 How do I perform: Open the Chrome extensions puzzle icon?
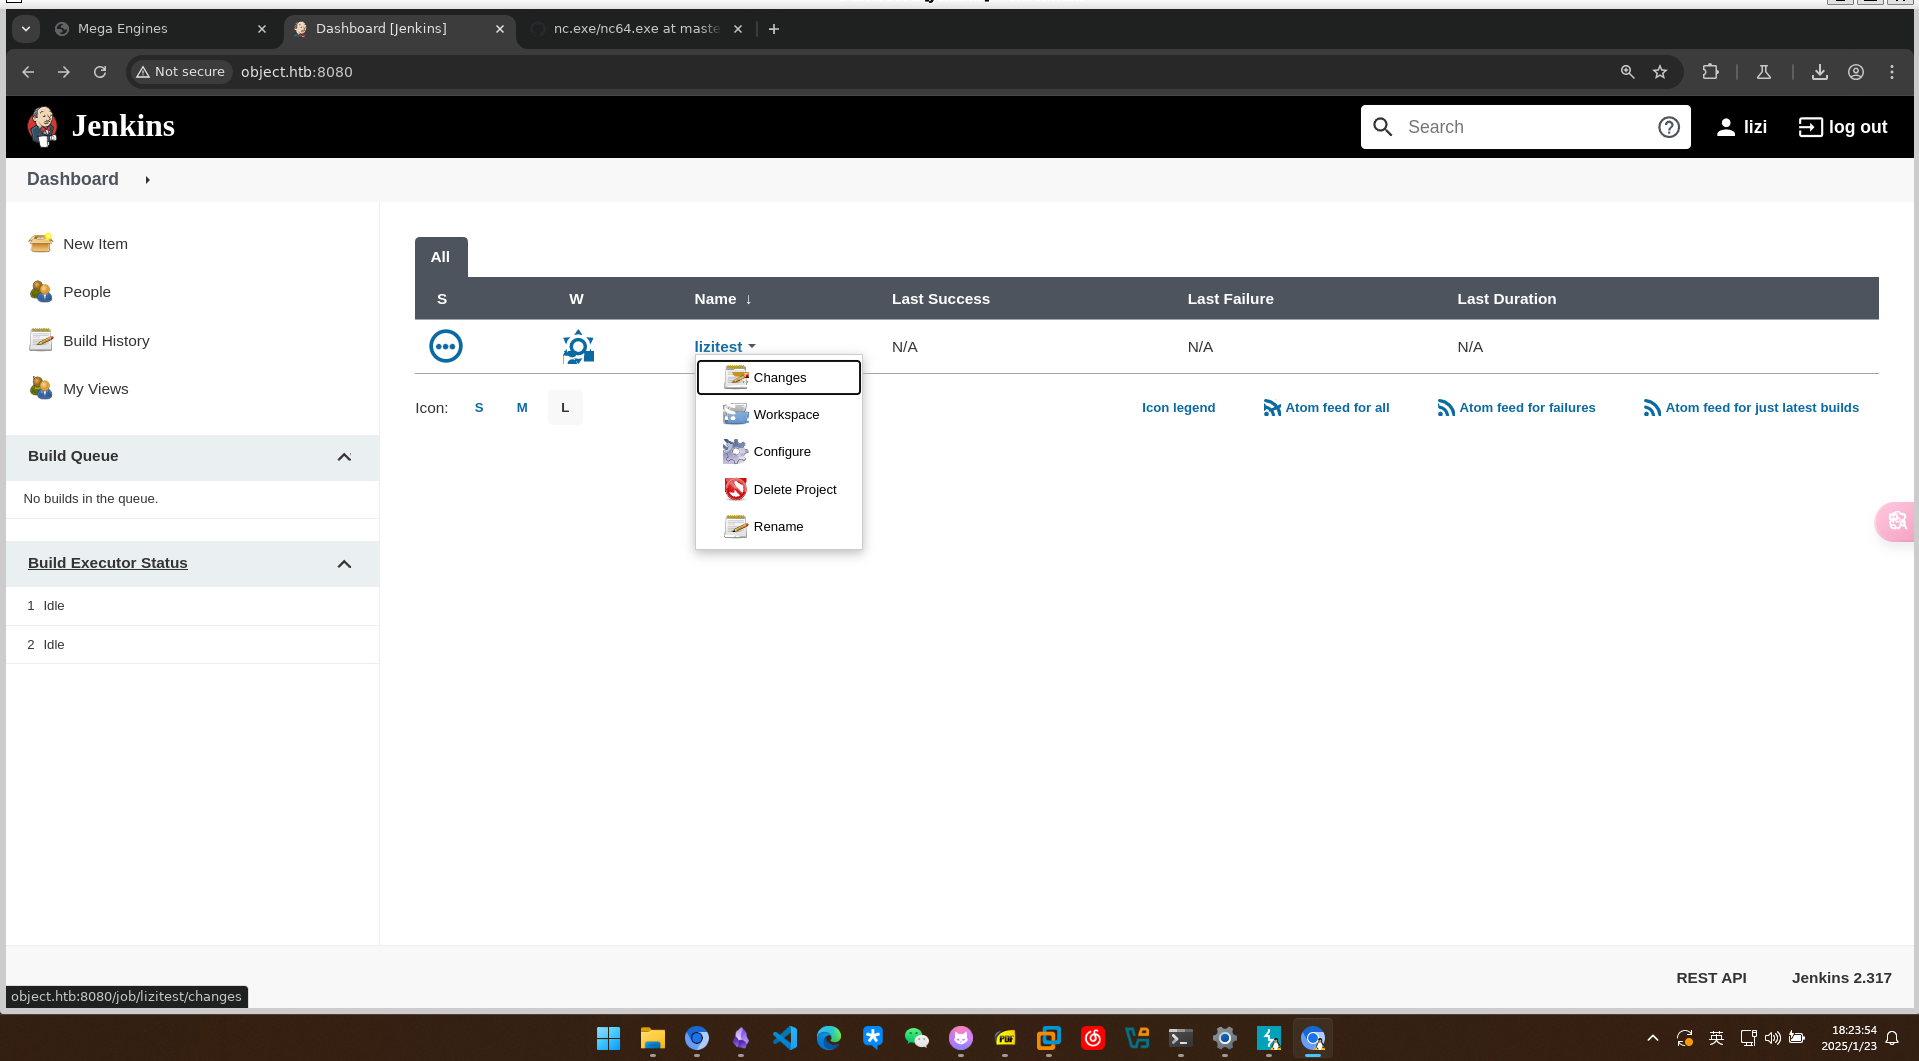[x=1711, y=72]
